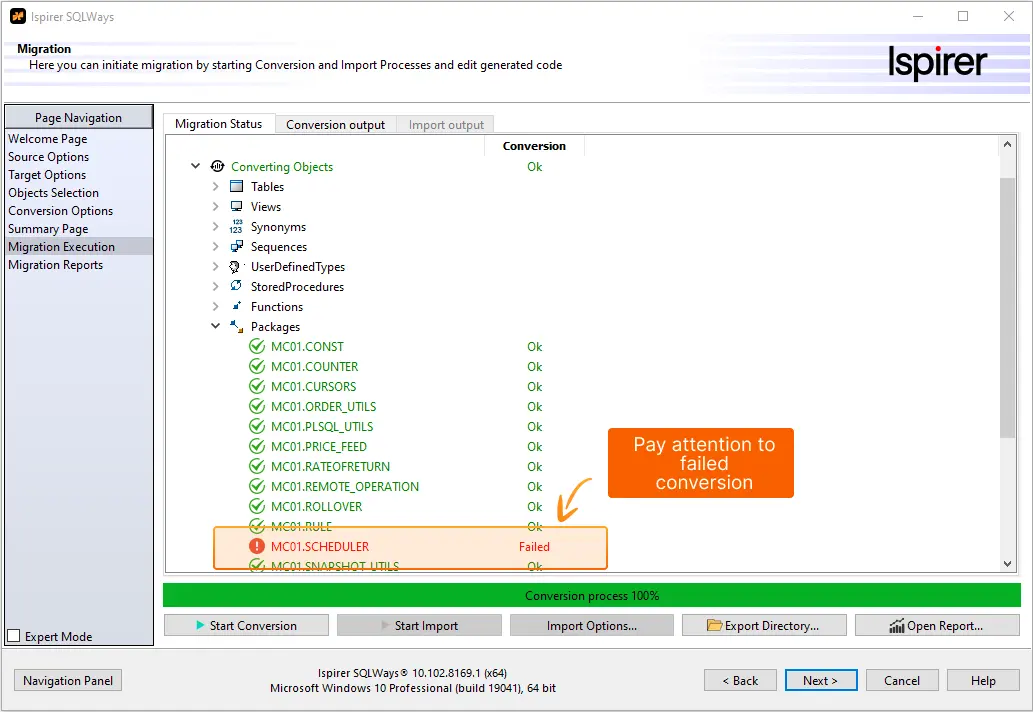This screenshot has height=712, width=1033.
Task: Click the green check icon for MC01.PRICE_FEED
Action: coord(257,447)
